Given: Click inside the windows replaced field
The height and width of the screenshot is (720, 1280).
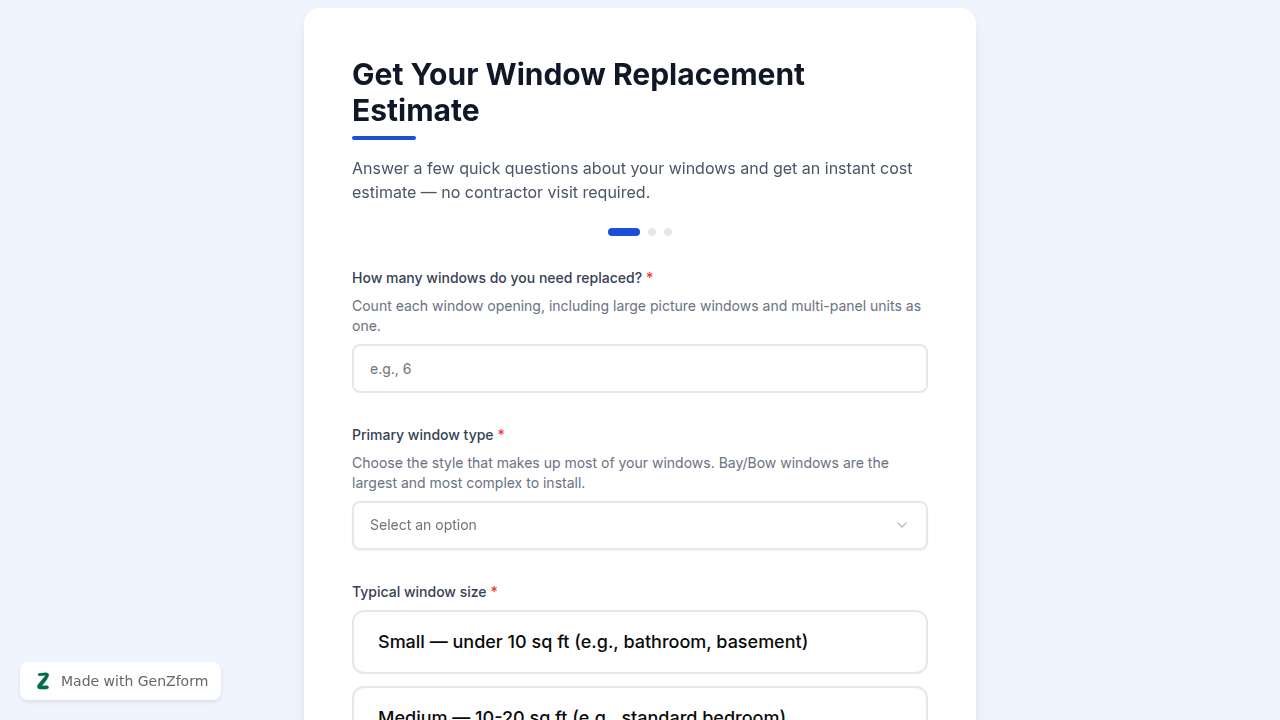Looking at the screenshot, I should (639, 368).
